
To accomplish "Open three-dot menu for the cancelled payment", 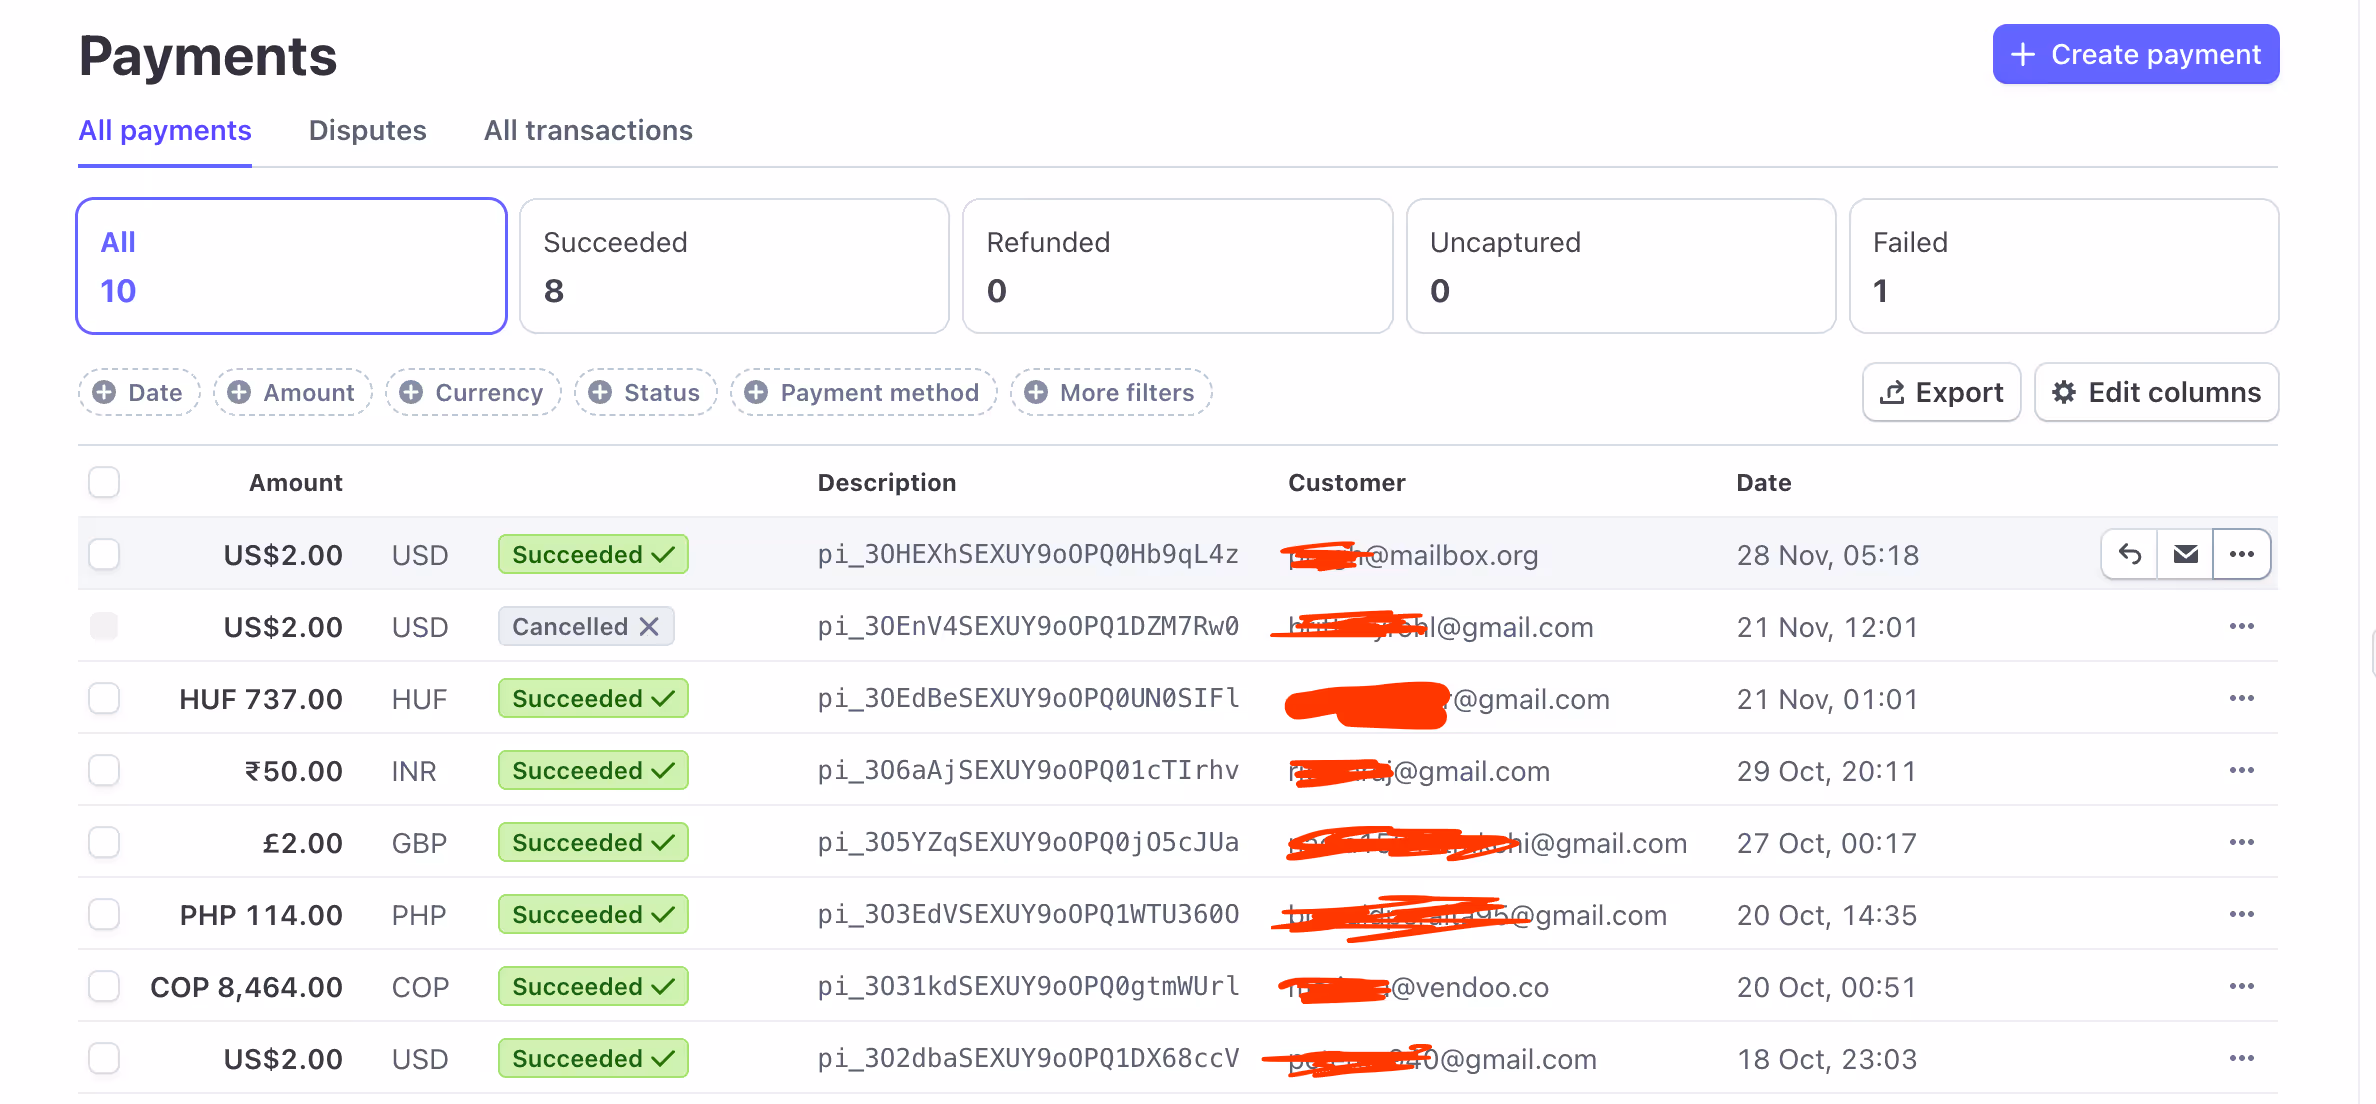I will point(2242,626).
